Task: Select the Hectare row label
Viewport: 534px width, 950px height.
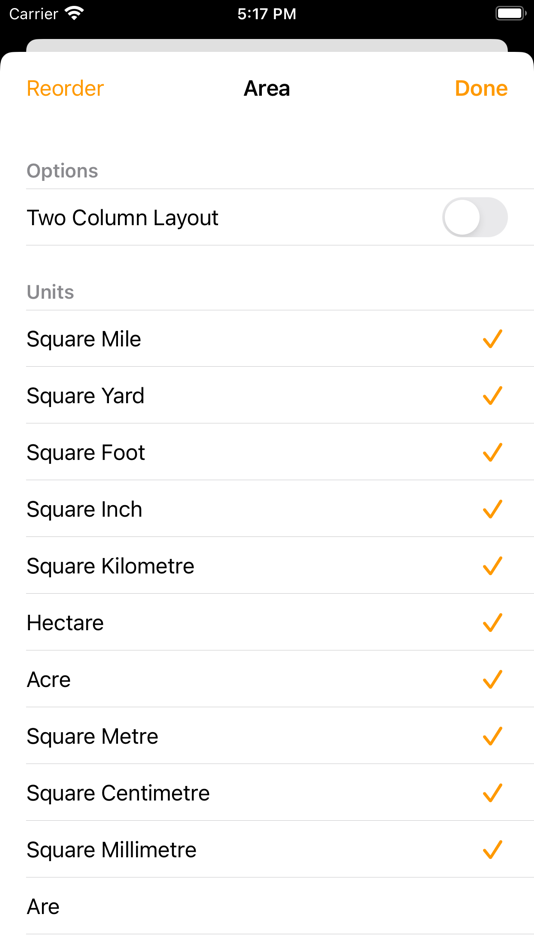Action: [x=65, y=623]
